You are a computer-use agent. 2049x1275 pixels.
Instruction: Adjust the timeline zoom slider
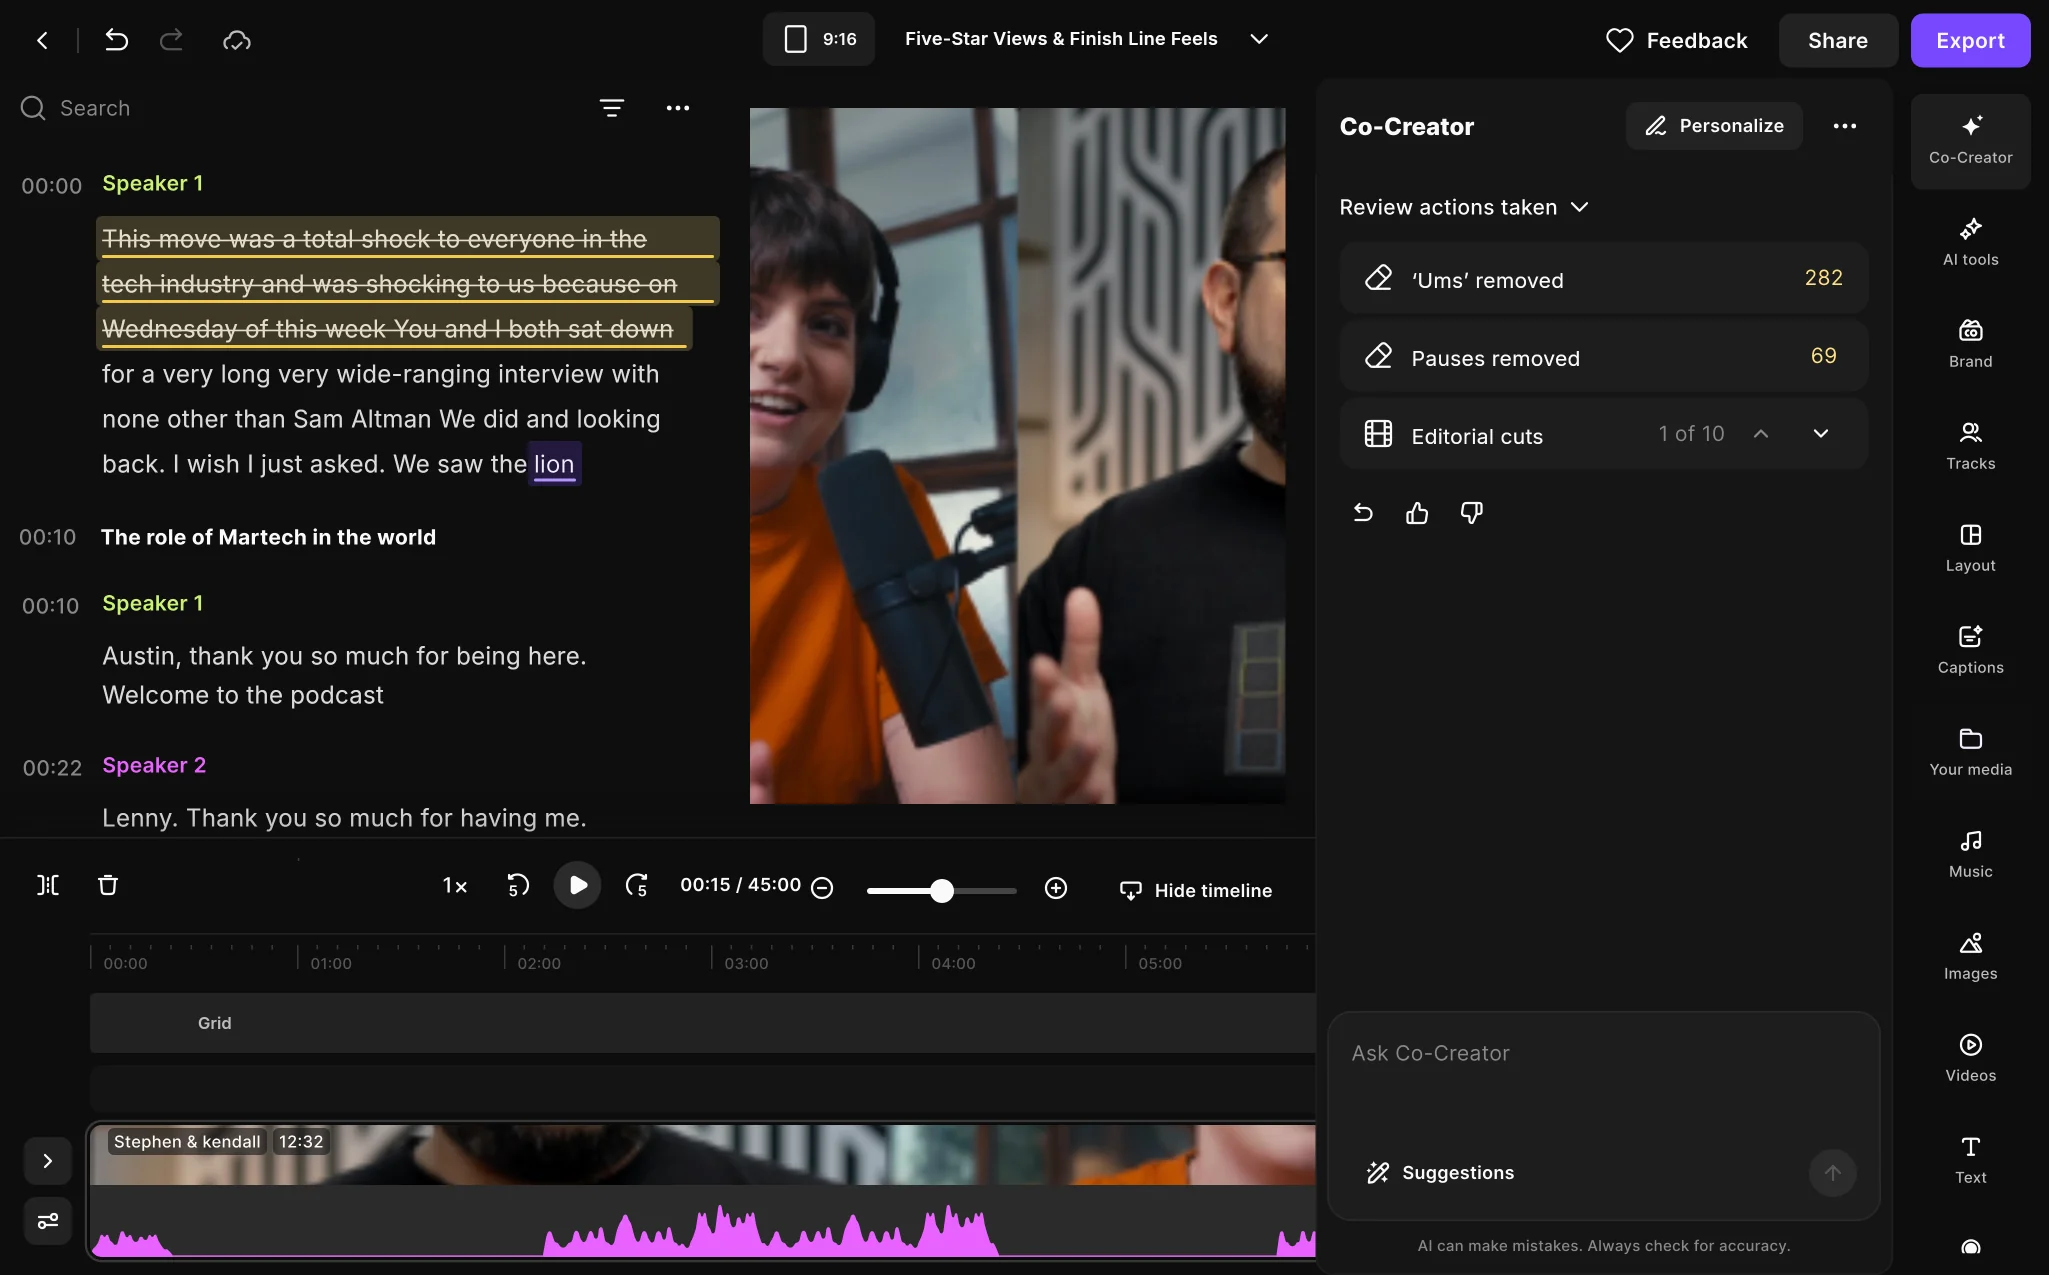coord(941,890)
